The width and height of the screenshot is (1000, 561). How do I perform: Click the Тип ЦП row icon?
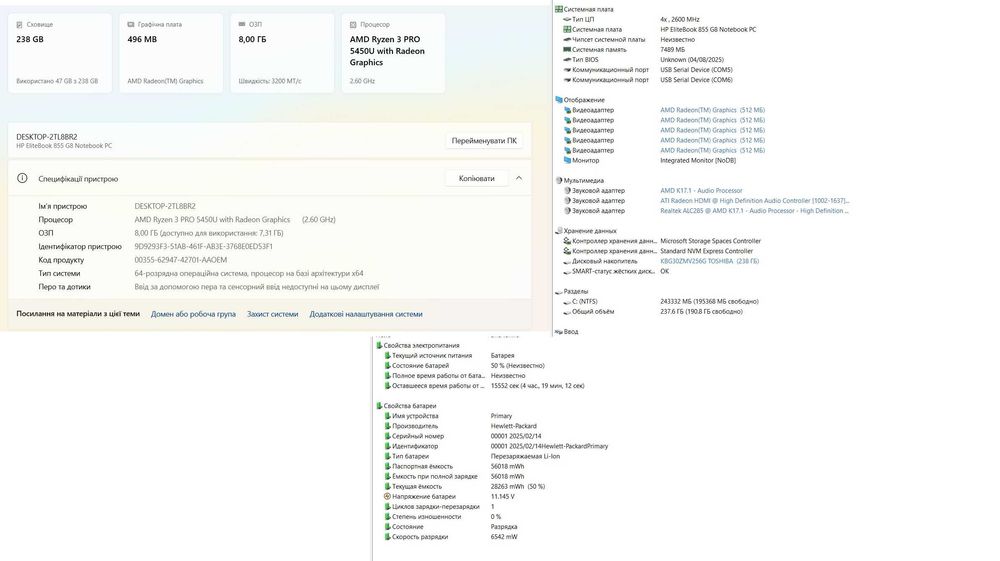567,19
